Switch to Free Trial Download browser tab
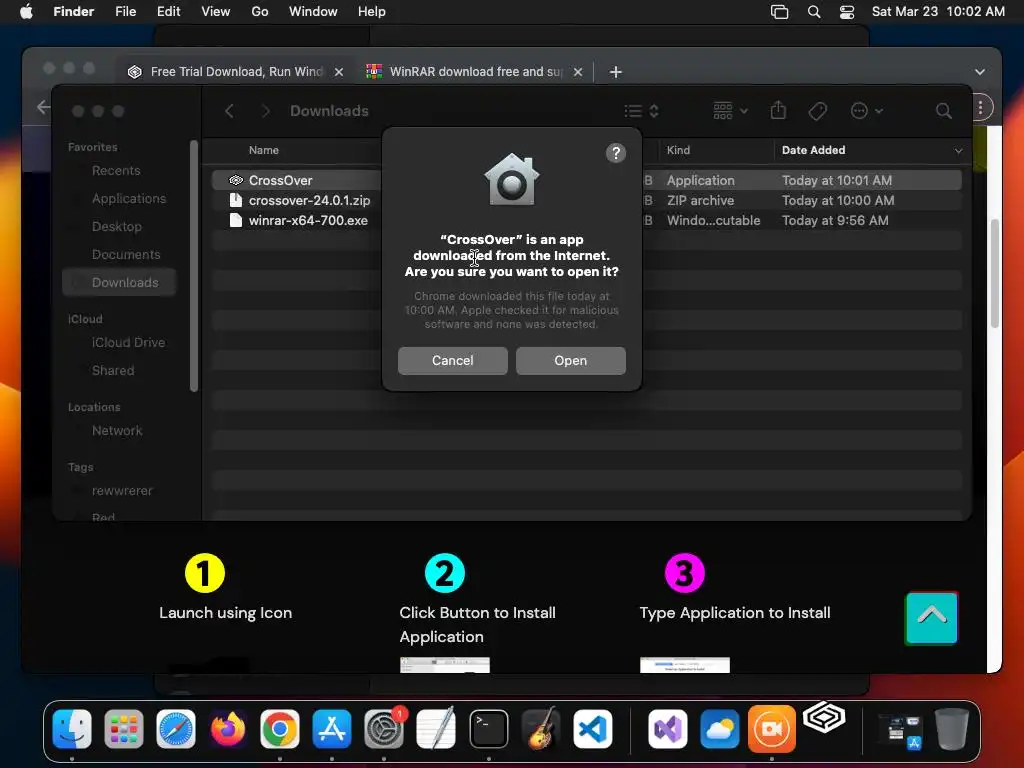The height and width of the screenshot is (768, 1024). [x=235, y=72]
